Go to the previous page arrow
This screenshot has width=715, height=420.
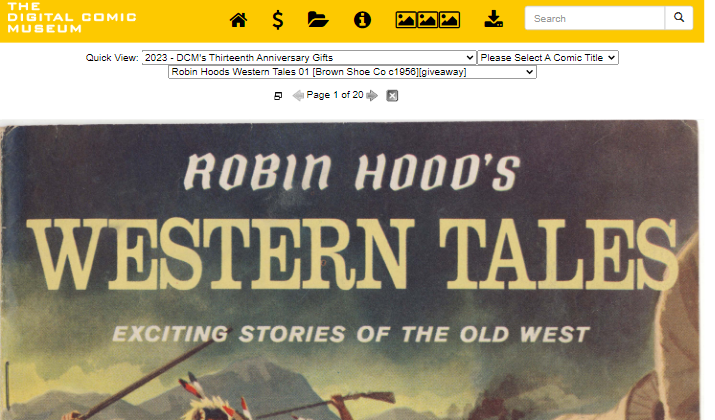(x=298, y=95)
